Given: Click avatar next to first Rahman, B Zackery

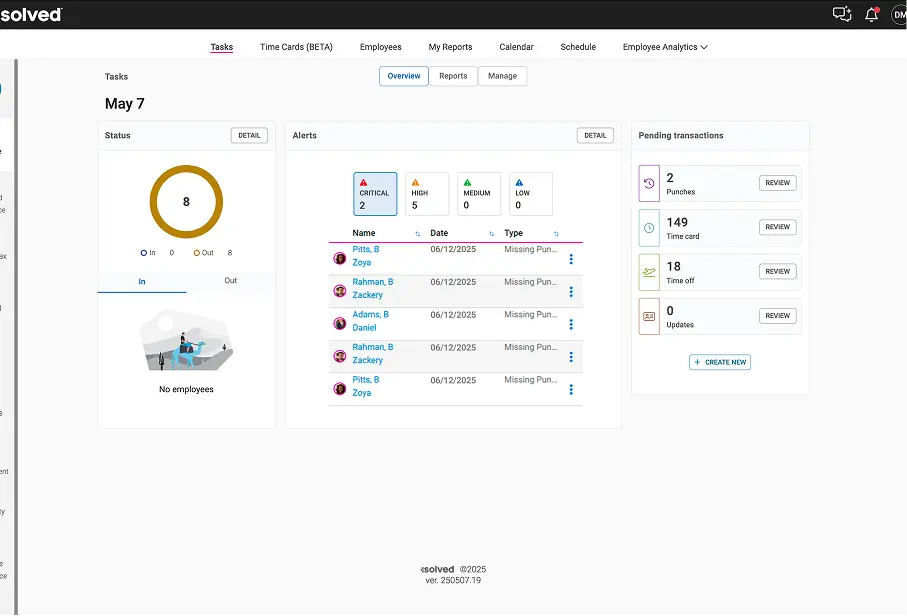Looking at the screenshot, I should pyautogui.click(x=340, y=290).
